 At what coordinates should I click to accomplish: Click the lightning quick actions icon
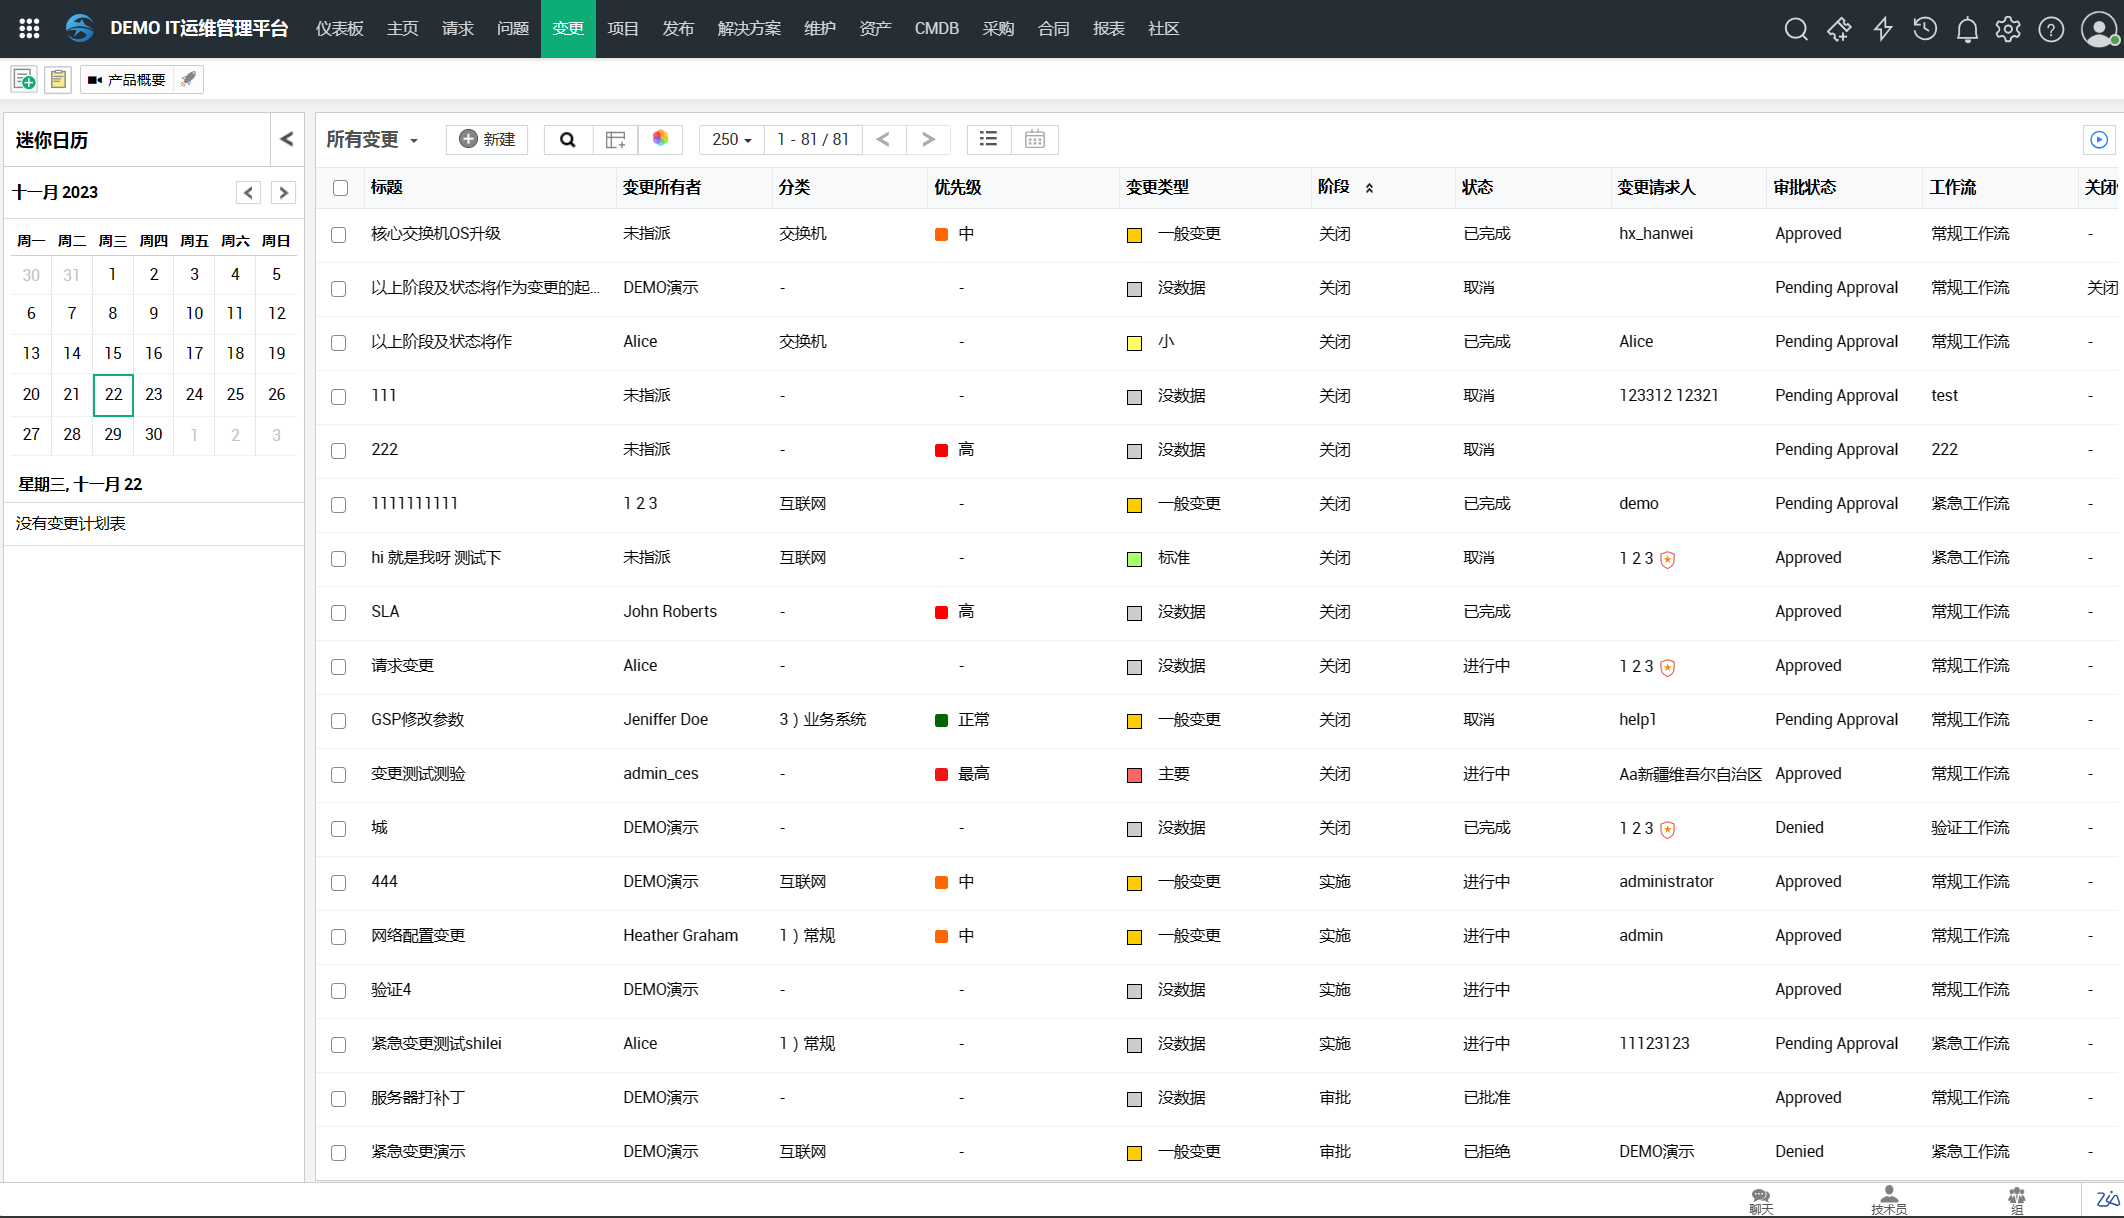(x=1882, y=29)
